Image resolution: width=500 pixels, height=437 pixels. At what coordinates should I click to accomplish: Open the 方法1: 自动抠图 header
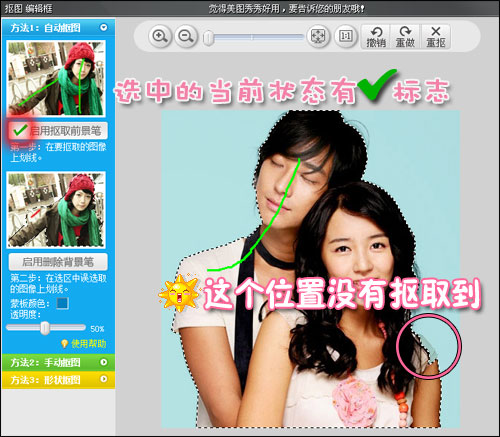pyautogui.click(x=58, y=27)
